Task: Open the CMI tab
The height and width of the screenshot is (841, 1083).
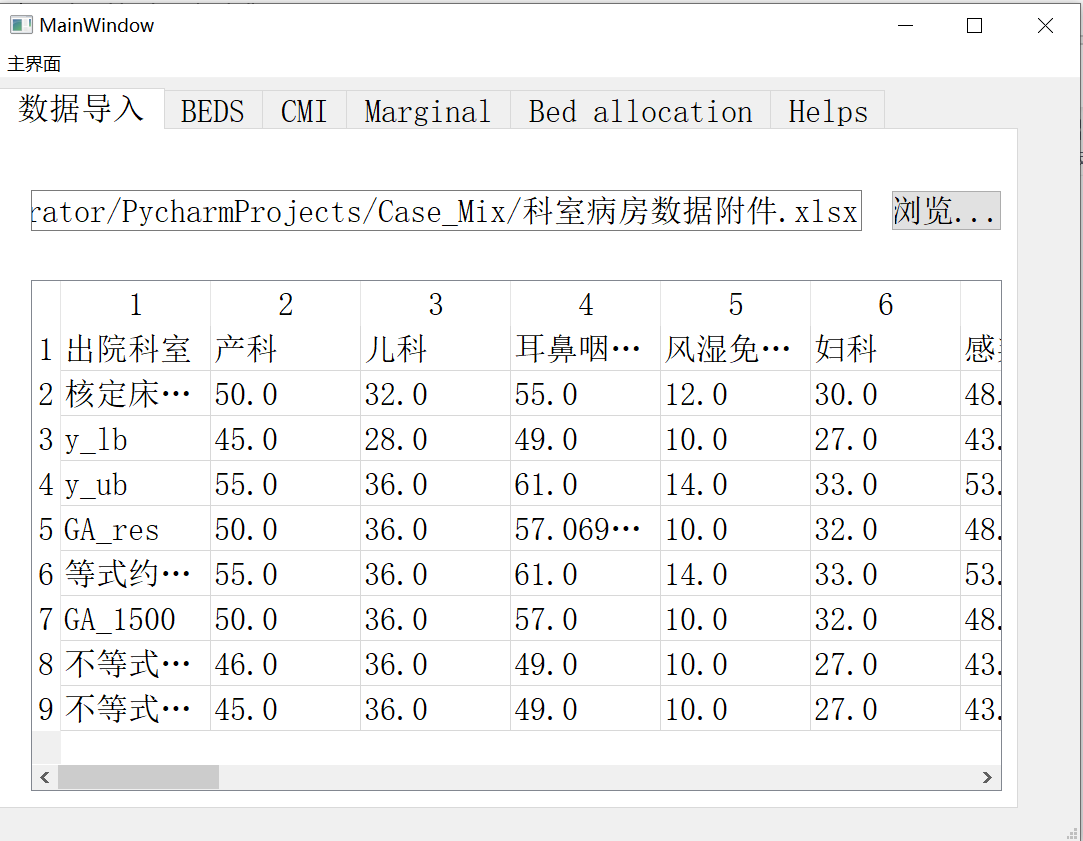Action: coord(303,111)
